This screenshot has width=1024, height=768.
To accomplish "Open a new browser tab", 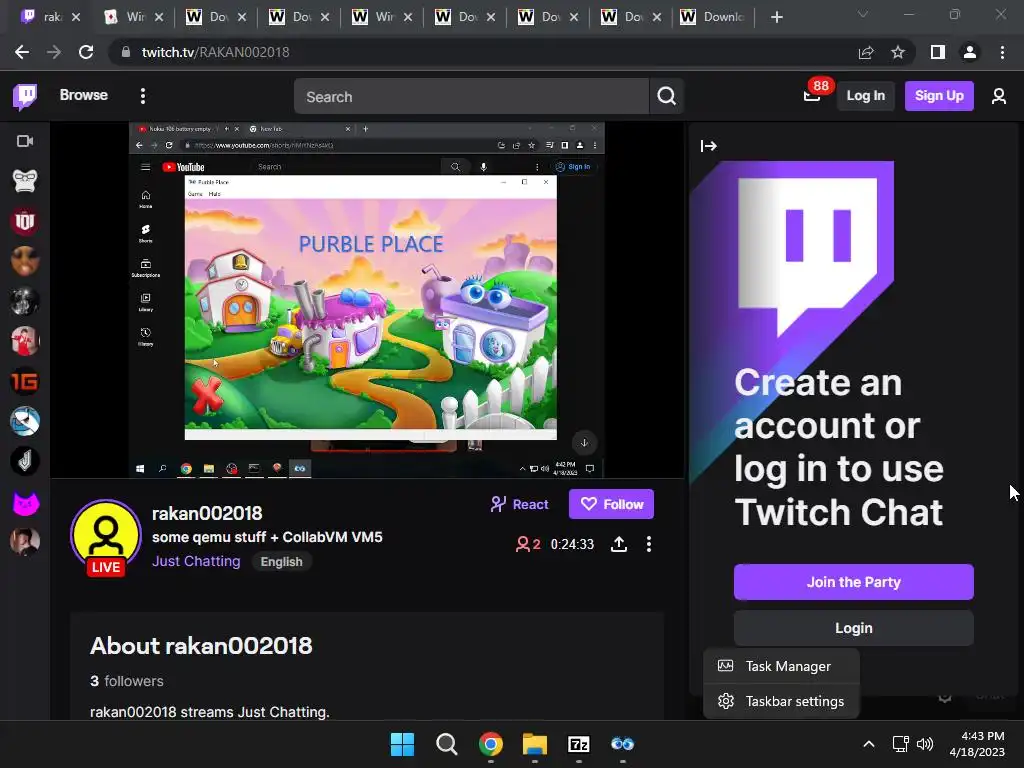I will (776, 17).
